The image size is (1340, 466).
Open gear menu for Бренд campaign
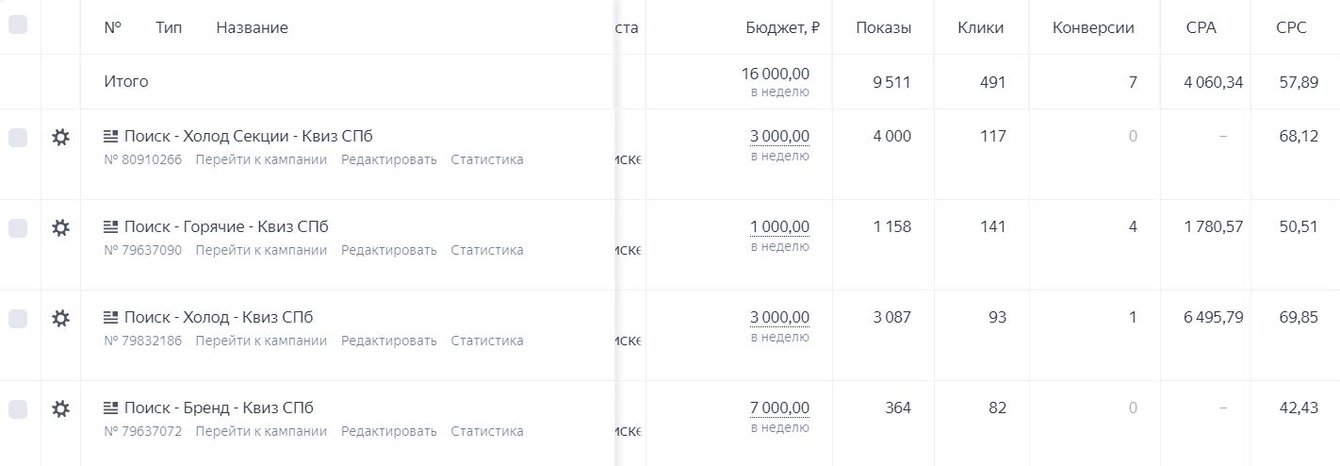tap(61, 409)
